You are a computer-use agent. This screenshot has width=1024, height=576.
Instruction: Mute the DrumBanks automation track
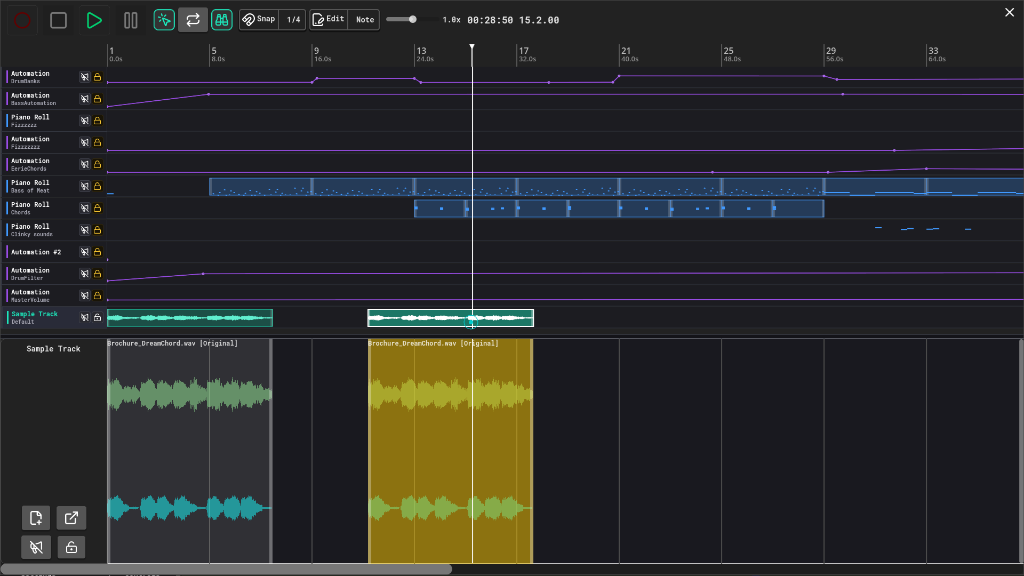(85, 77)
